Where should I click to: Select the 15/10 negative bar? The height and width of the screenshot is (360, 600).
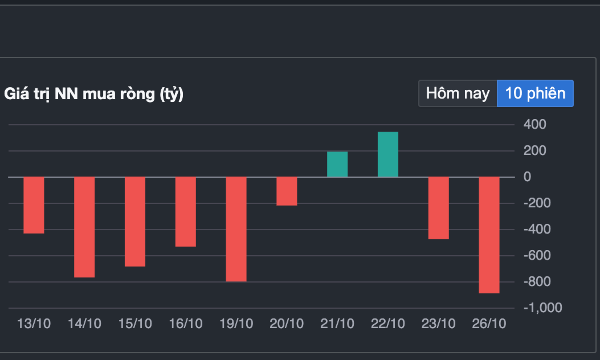[x=135, y=222]
